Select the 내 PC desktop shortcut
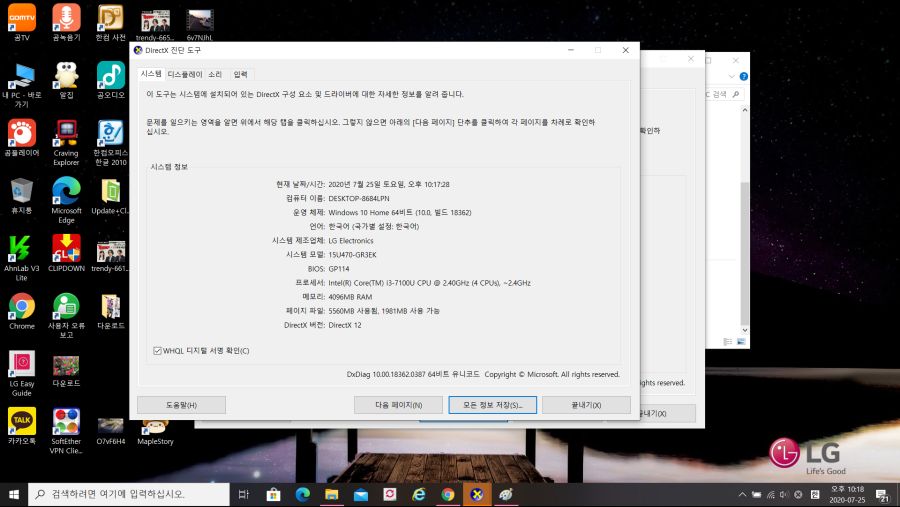900x507 pixels. pos(22,85)
